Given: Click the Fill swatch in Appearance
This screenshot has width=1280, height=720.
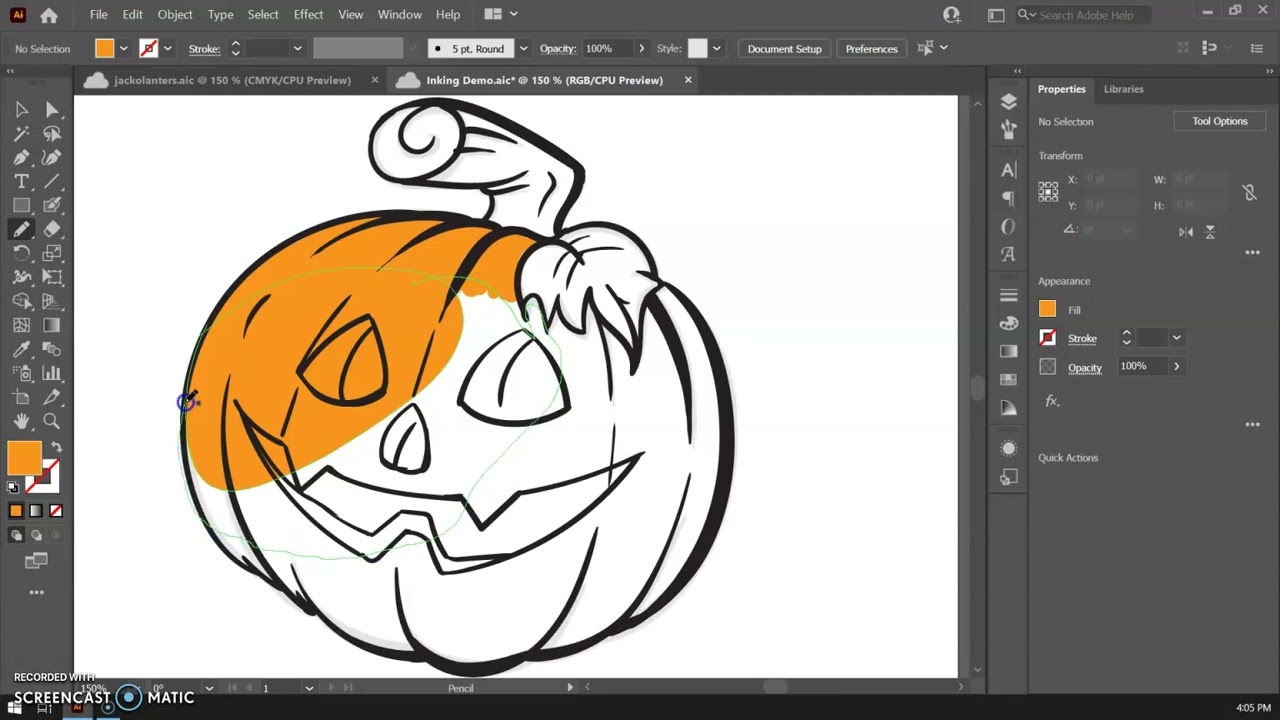Looking at the screenshot, I should (x=1047, y=309).
